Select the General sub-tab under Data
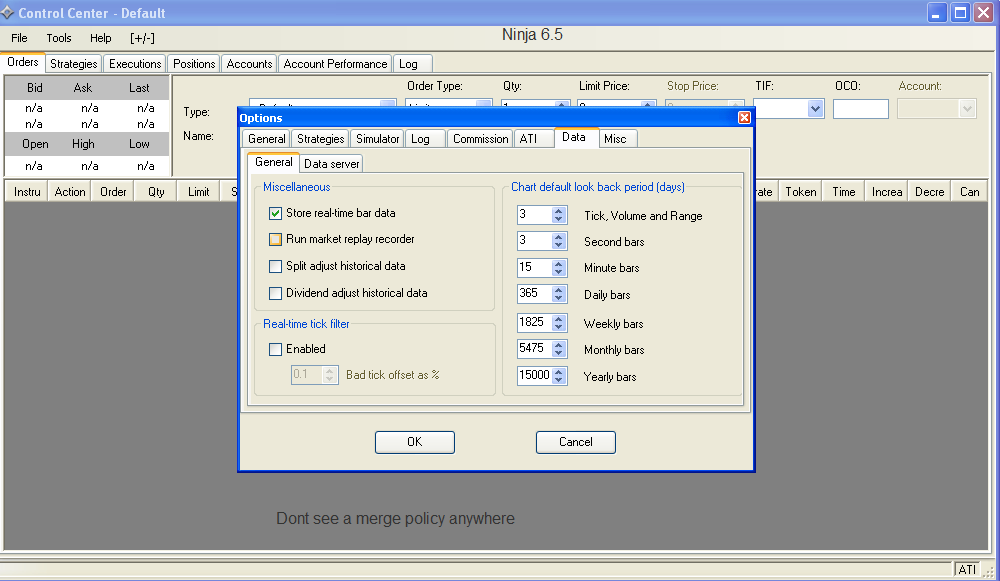 click(x=273, y=162)
